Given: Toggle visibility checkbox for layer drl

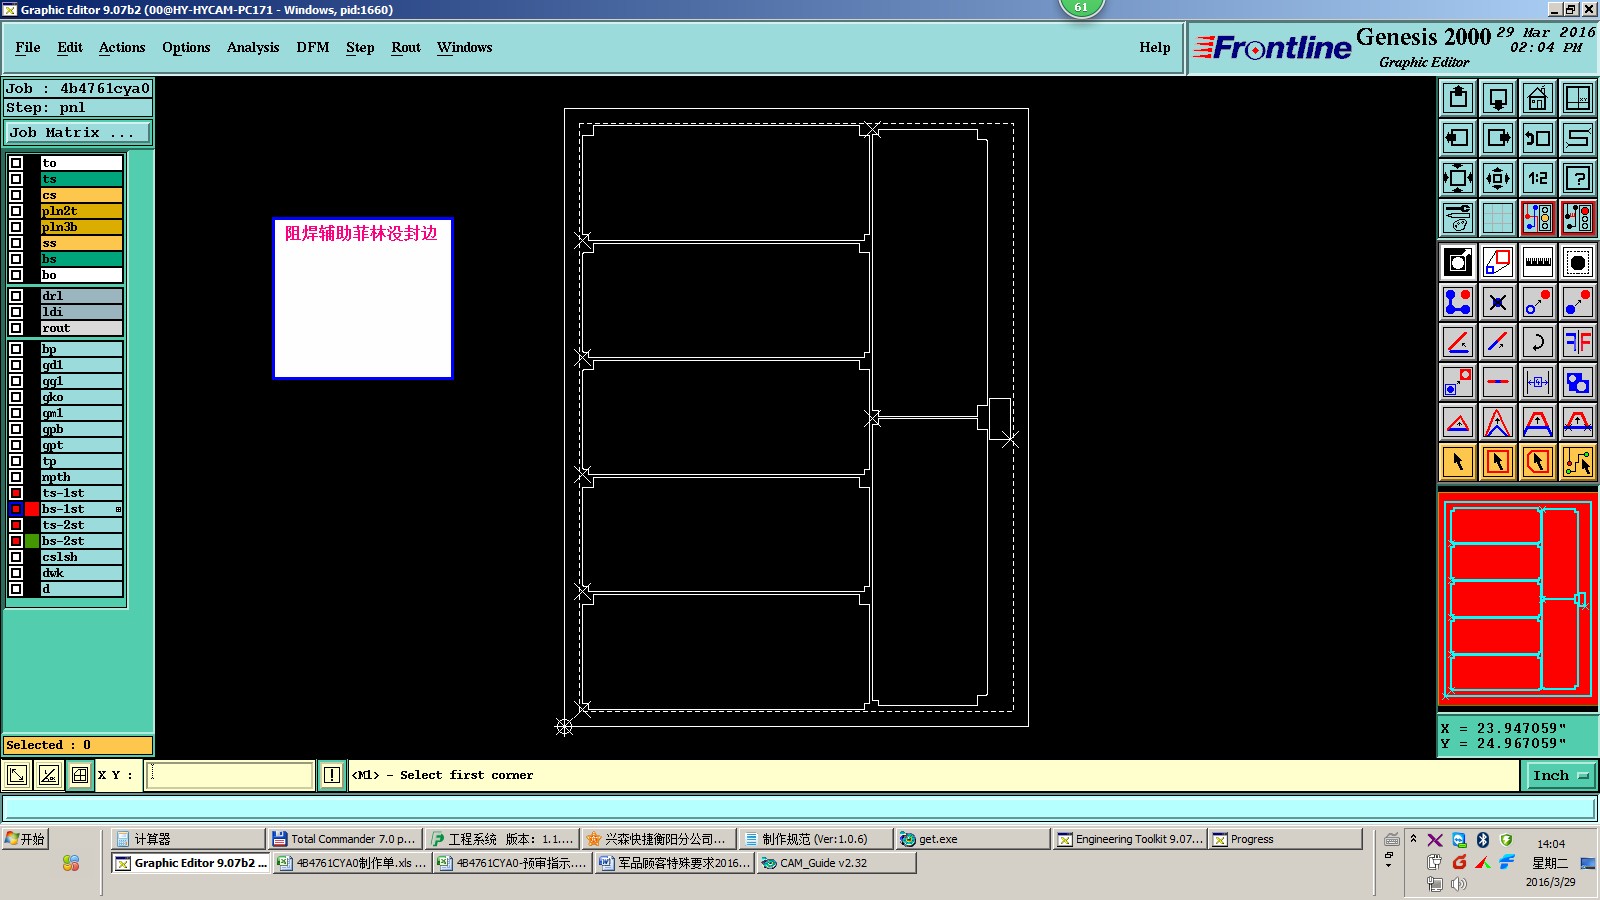Looking at the screenshot, I should point(16,296).
